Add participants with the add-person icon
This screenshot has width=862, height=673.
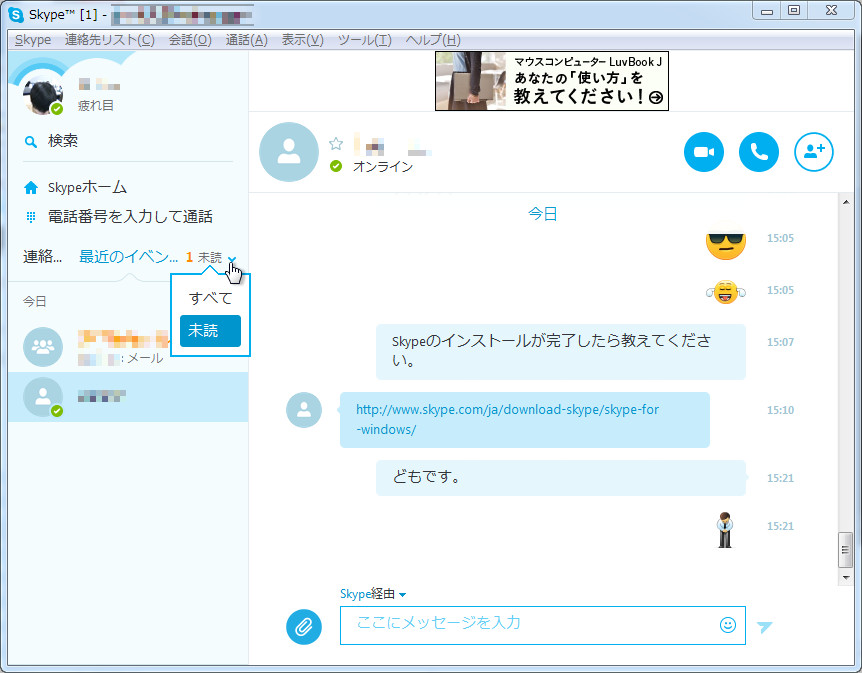[x=813, y=152]
